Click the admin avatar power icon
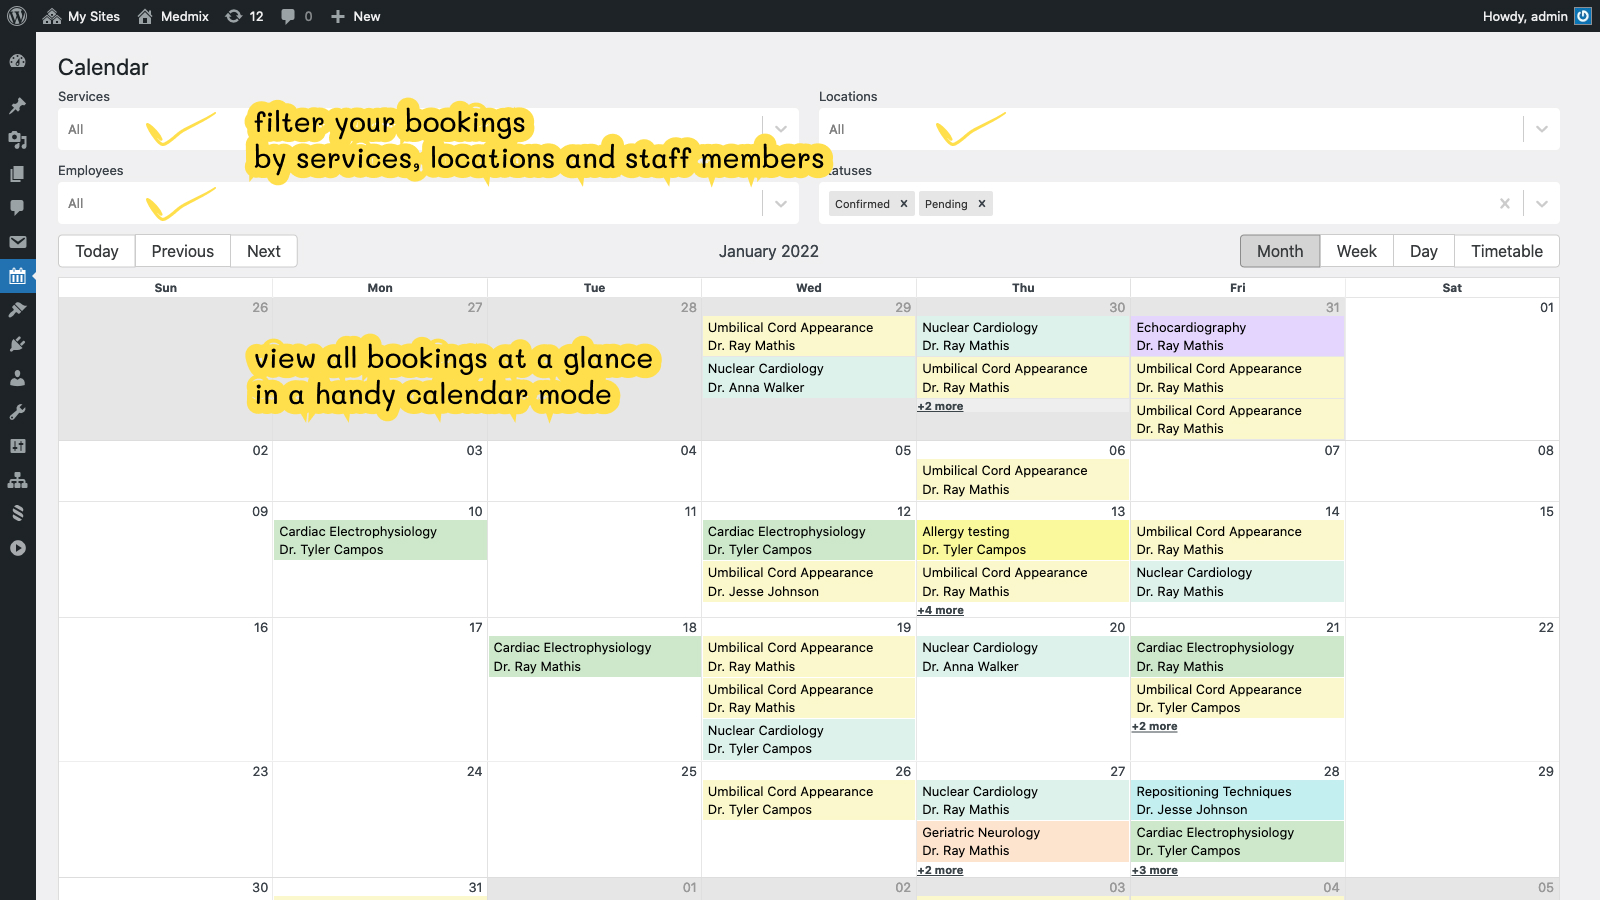1600x900 pixels. click(1583, 16)
